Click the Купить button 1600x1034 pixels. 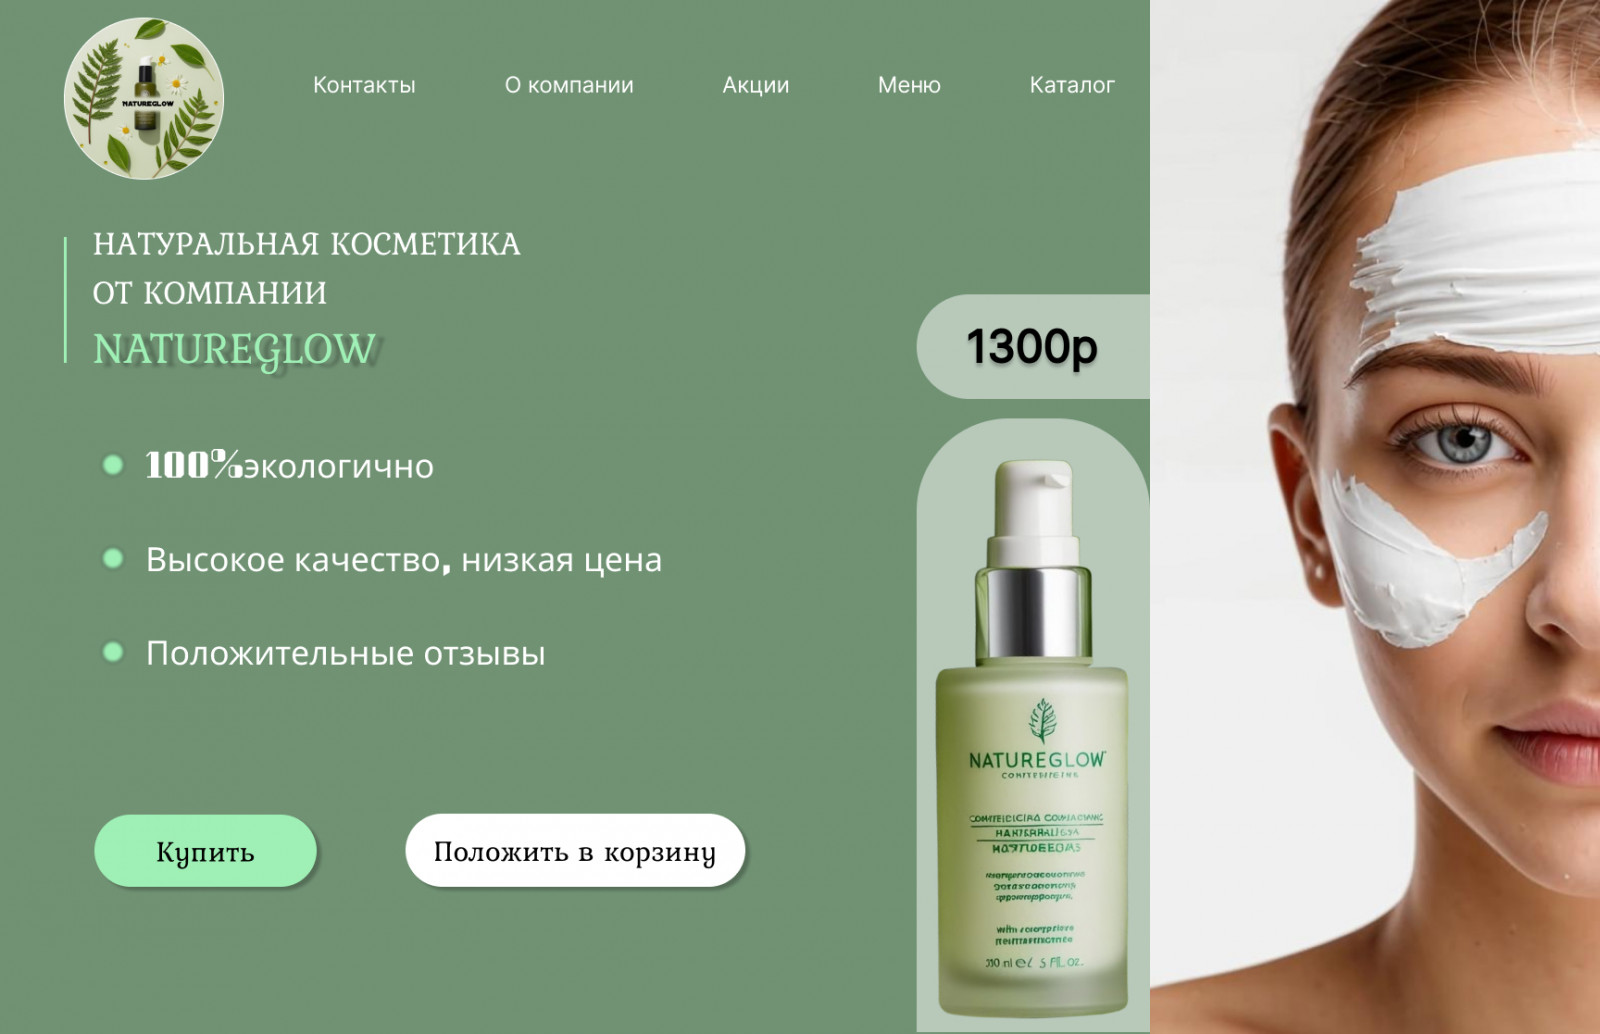pyautogui.click(x=205, y=851)
